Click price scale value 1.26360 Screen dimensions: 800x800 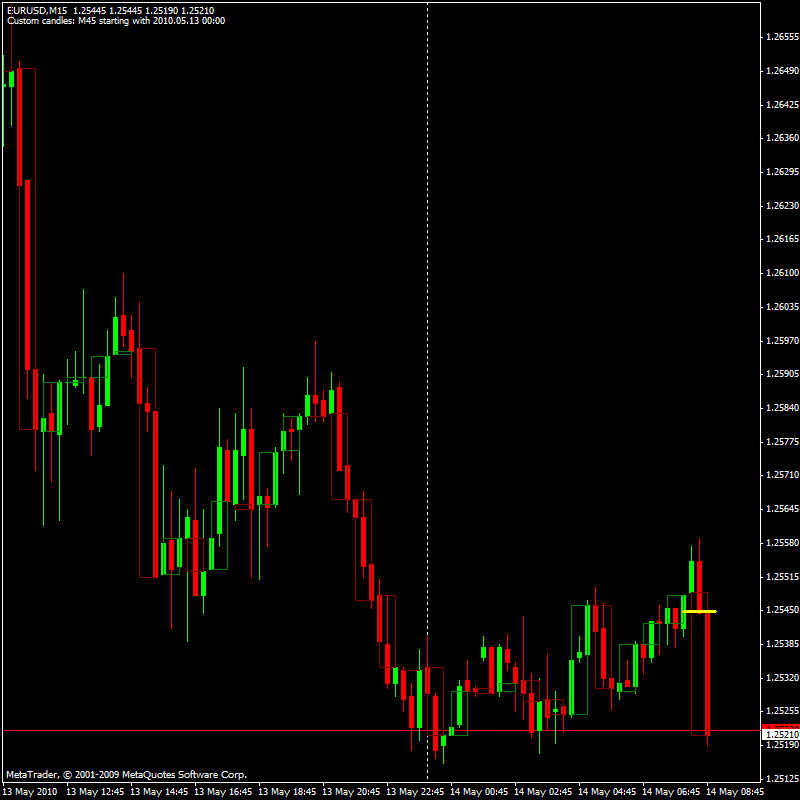coord(783,138)
